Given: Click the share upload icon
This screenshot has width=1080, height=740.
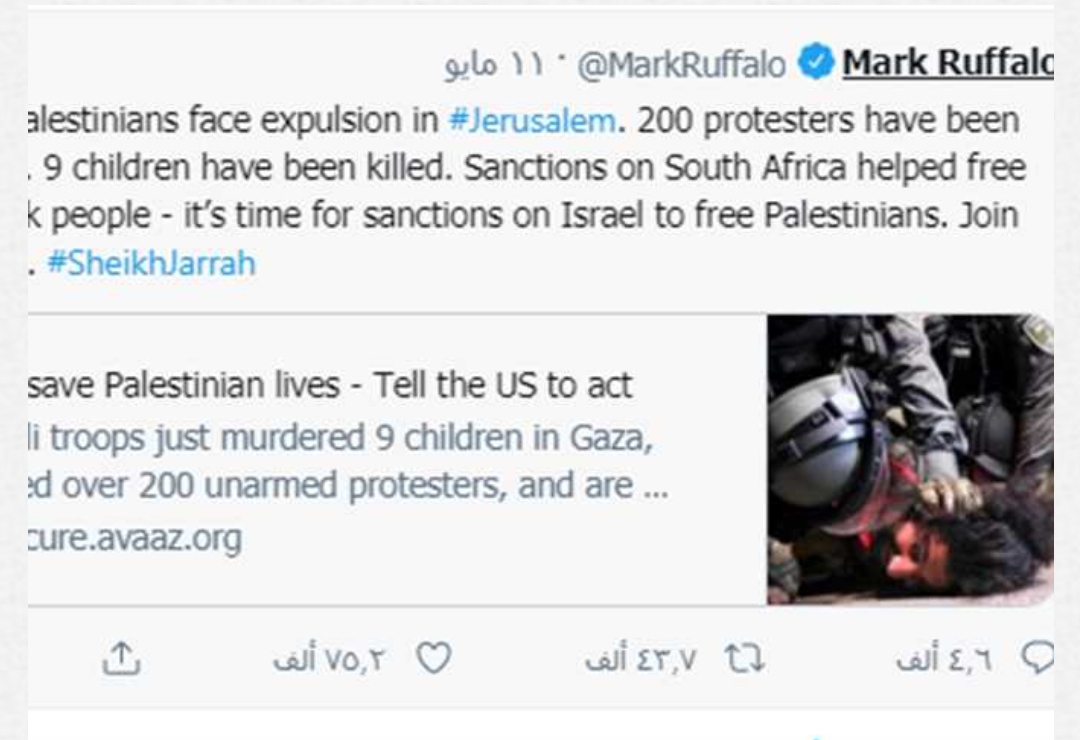Looking at the screenshot, I should [121, 659].
